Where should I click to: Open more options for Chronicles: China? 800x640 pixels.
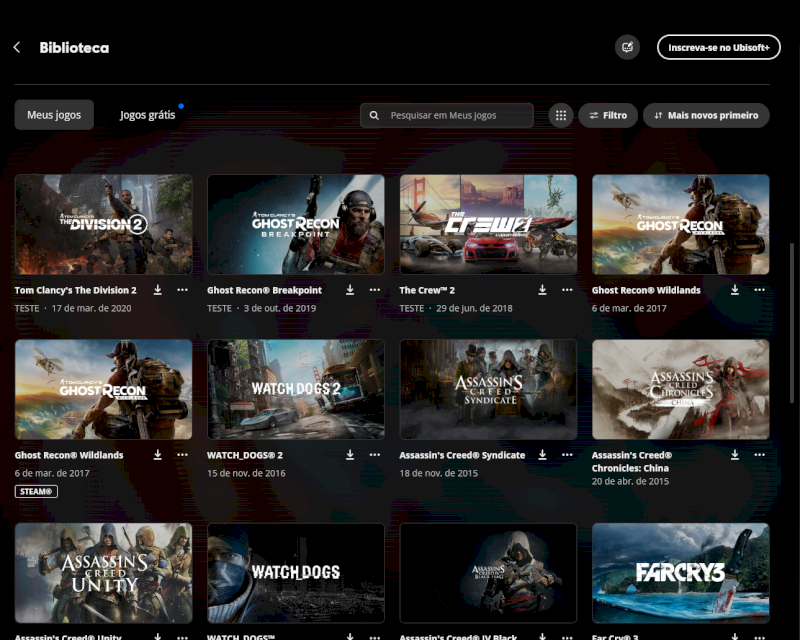click(x=759, y=455)
